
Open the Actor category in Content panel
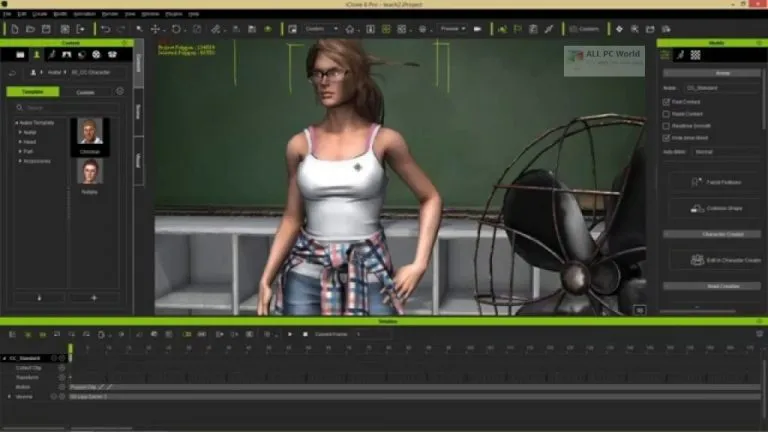pos(37,54)
